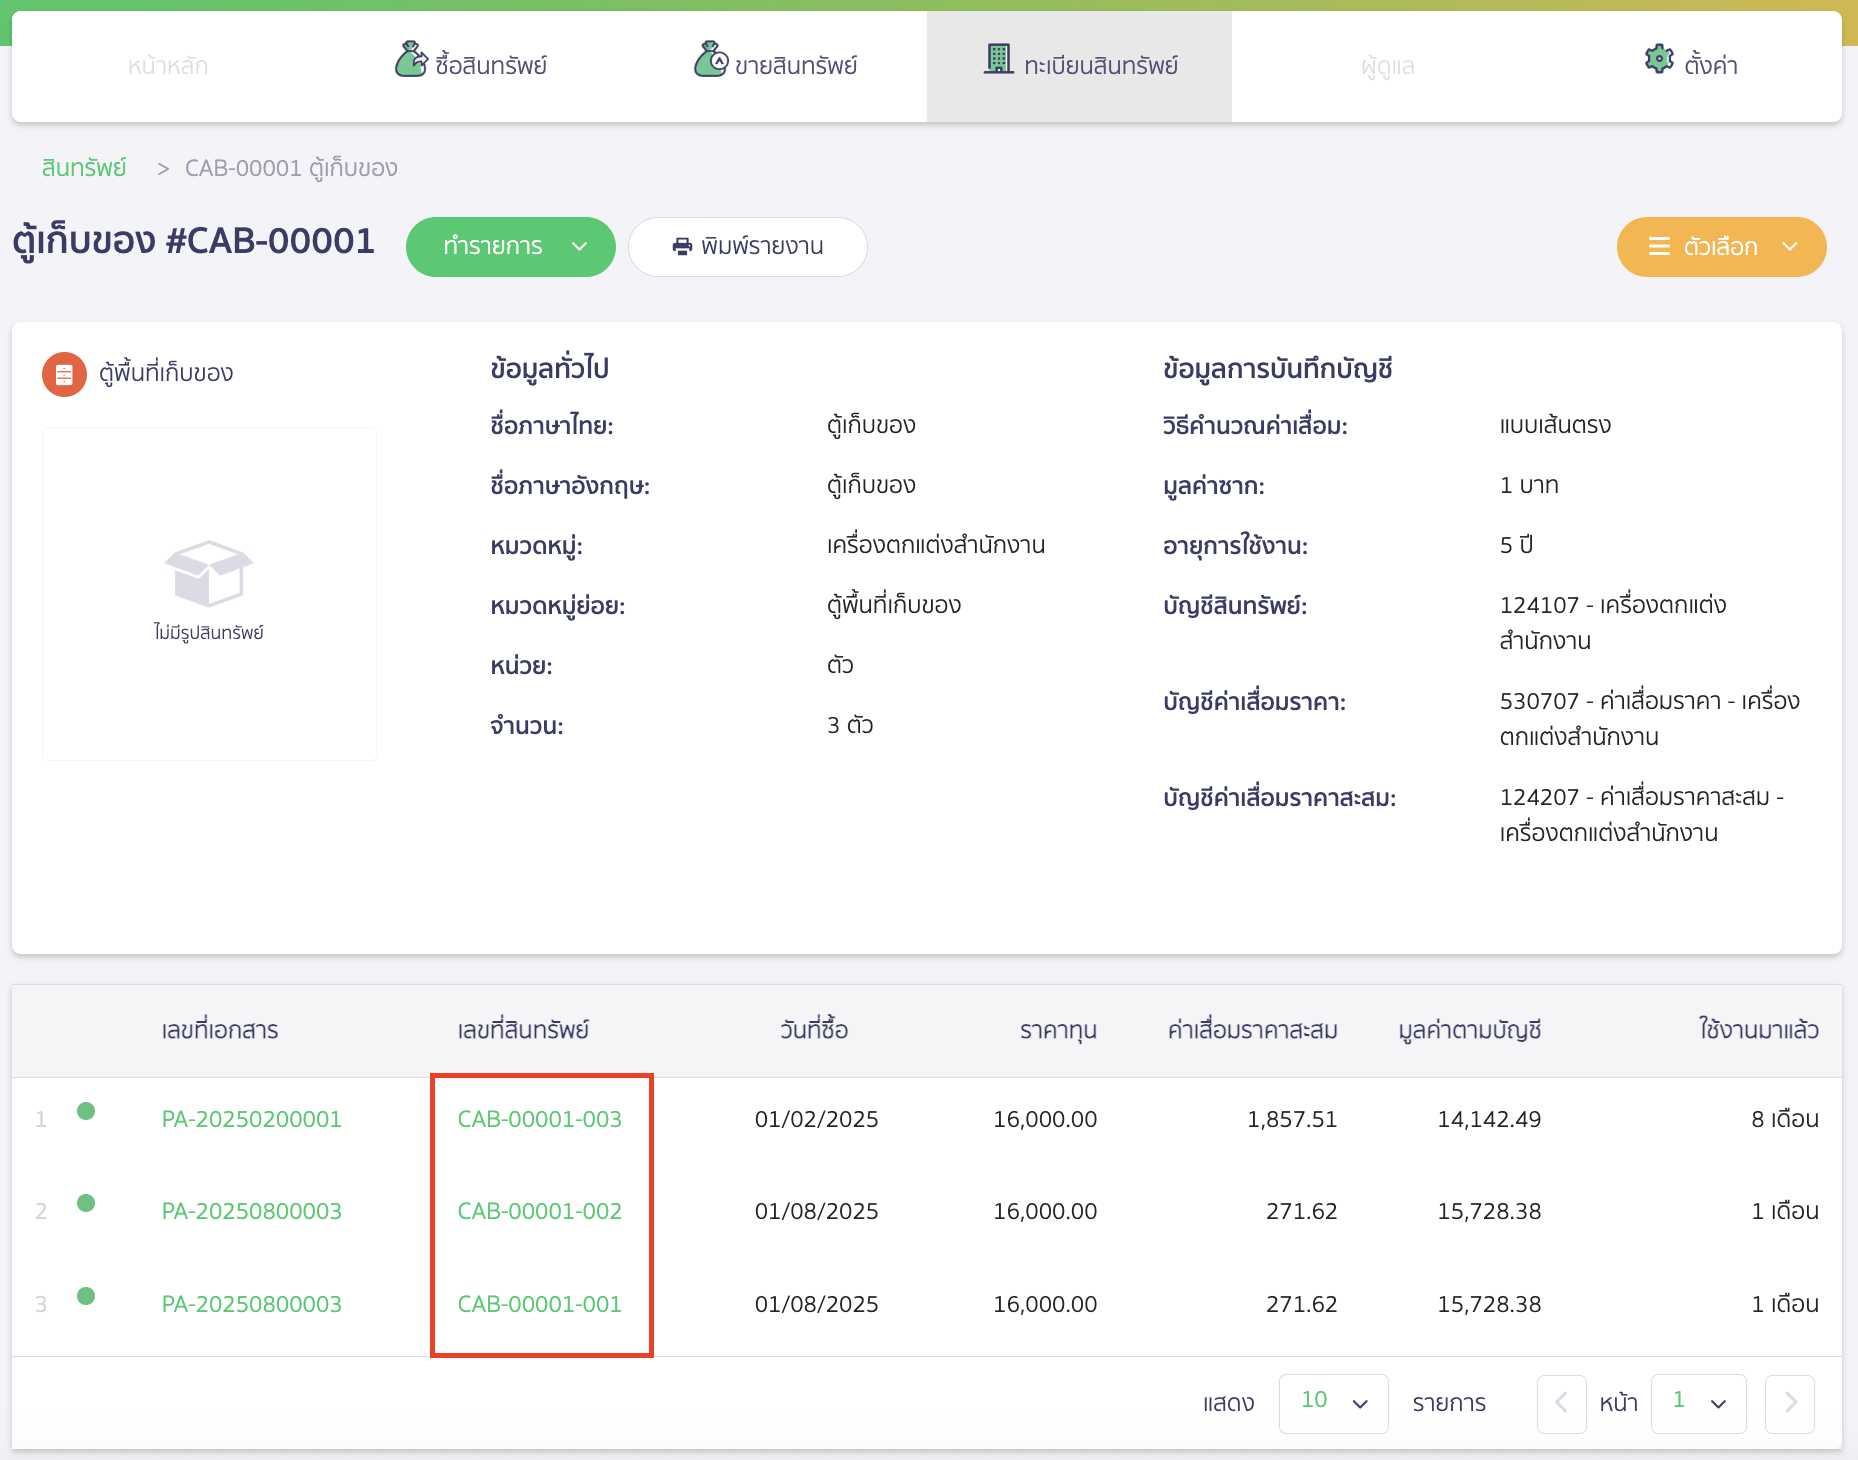Click the settings gear icon
Viewport: 1858px width, 1460px height.
point(1659,60)
